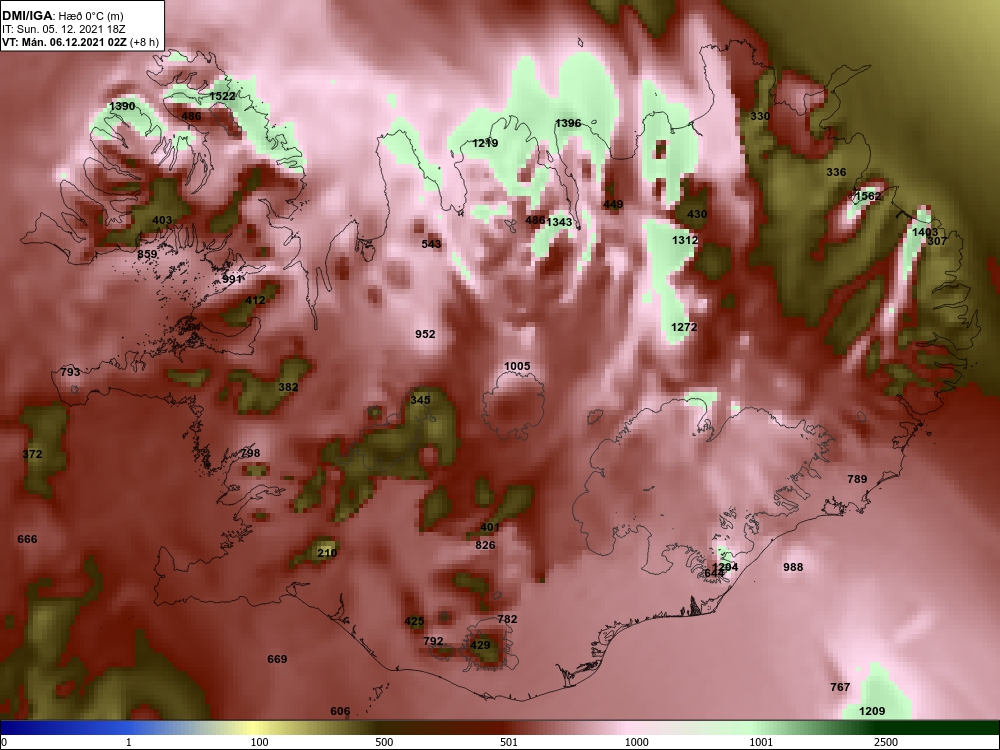The height and width of the screenshot is (750, 1000).
Task: Click the 1390 height label
Action: coord(122,107)
